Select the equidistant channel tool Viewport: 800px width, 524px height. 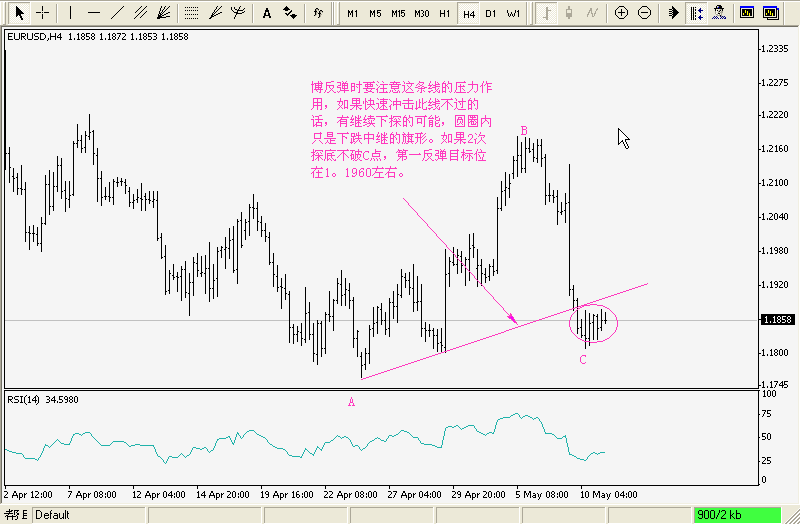click(140, 13)
